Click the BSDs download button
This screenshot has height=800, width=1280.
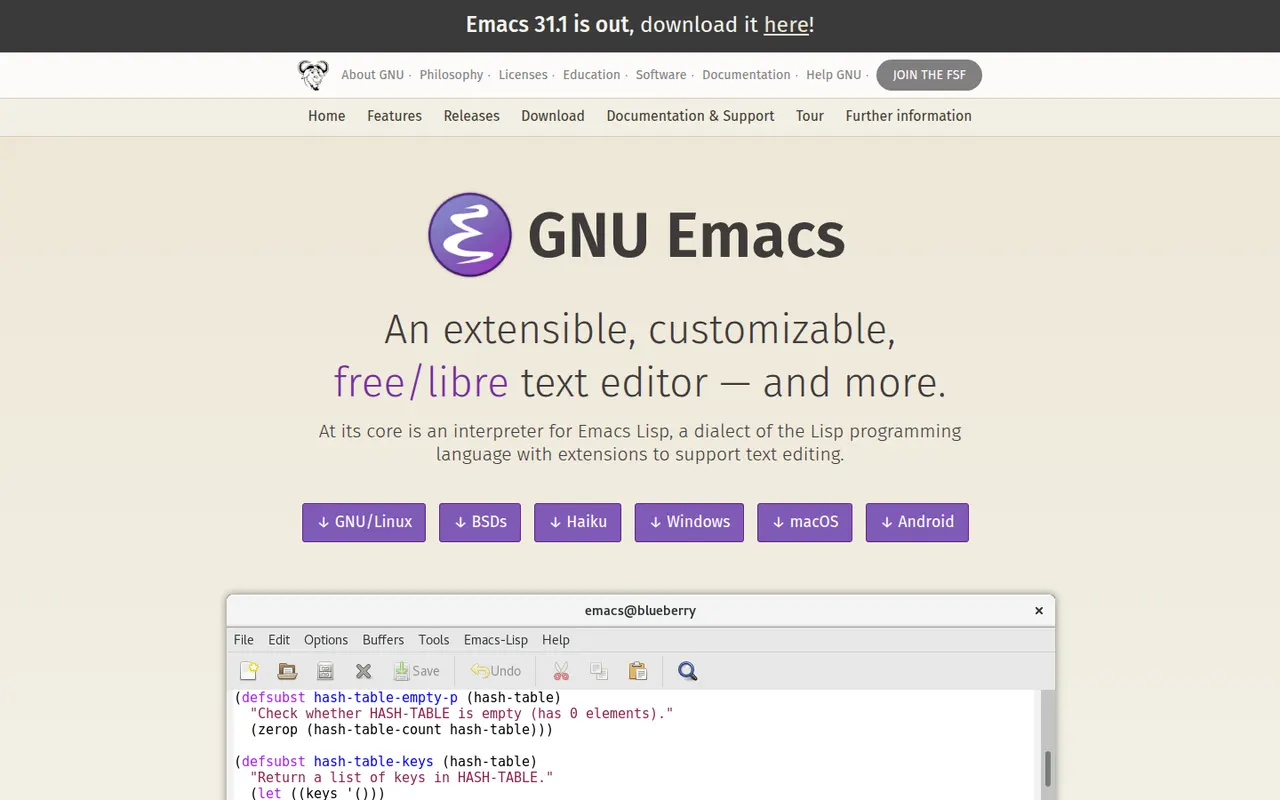[x=480, y=522]
